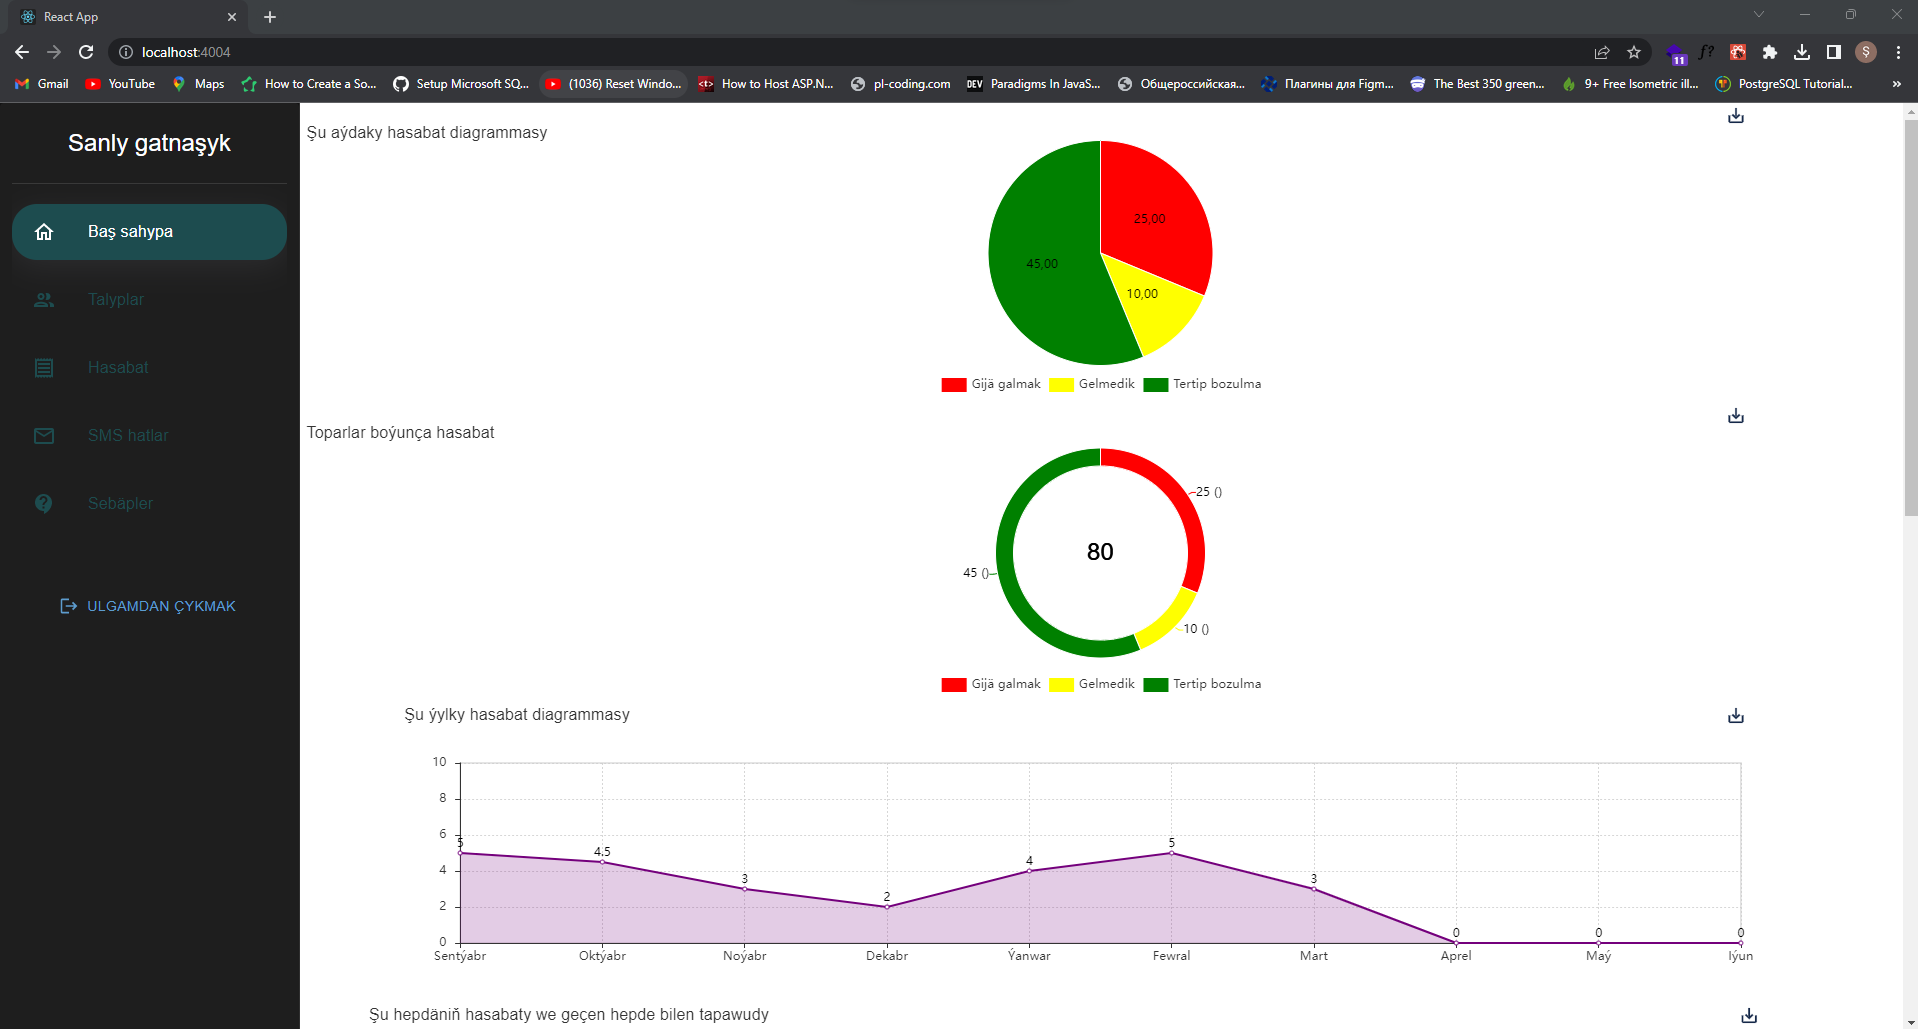
Task: Click the Talyplar people icon in sidebar
Action: (44, 300)
